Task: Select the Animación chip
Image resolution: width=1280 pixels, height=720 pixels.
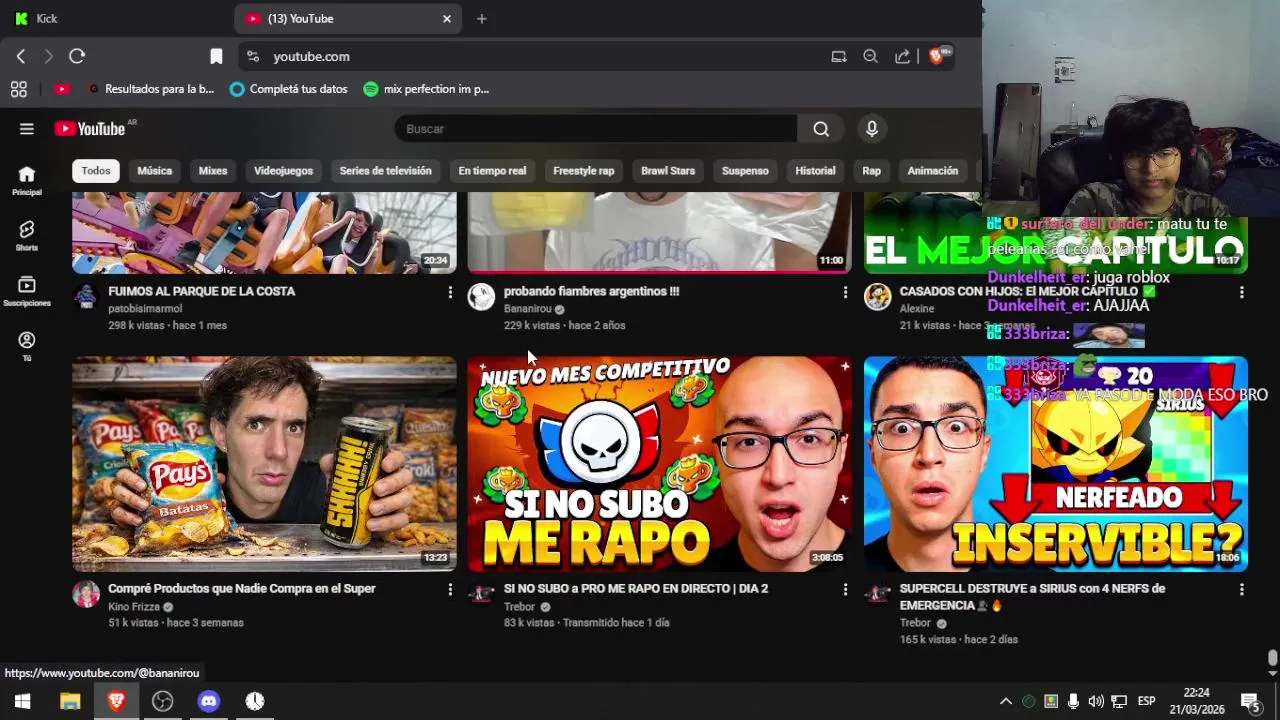Action: click(x=933, y=171)
